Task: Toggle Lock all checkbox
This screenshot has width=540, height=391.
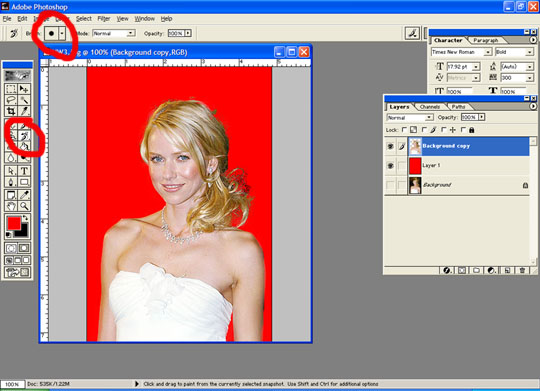Action: [464, 130]
